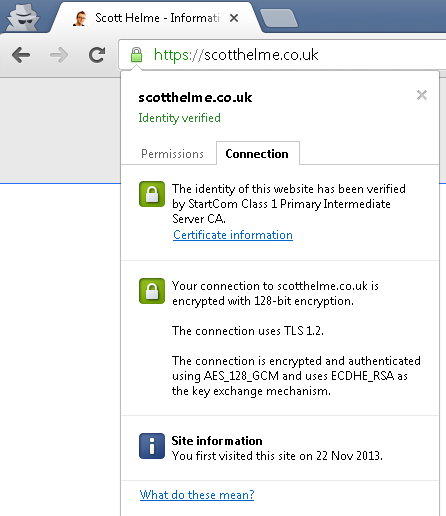Screen dimensions: 446x516
Task: Open the What do these mean? link
Action: coord(197,495)
